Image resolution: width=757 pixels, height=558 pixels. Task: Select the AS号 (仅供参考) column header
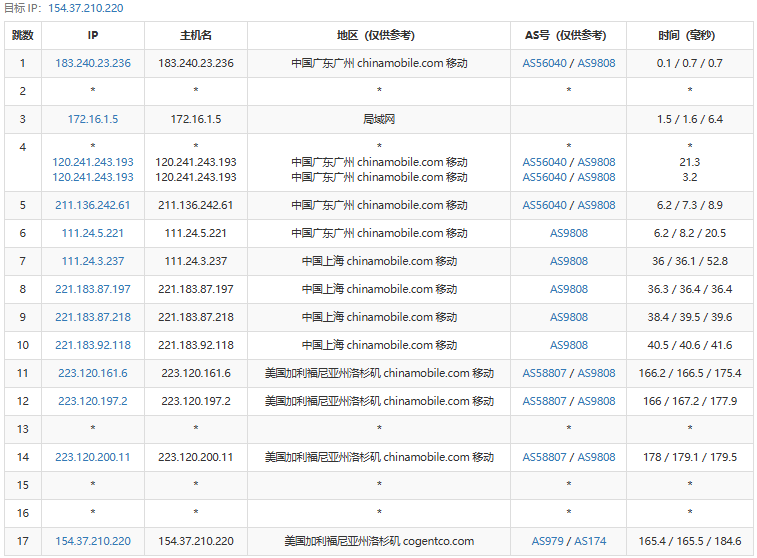(569, 35)
